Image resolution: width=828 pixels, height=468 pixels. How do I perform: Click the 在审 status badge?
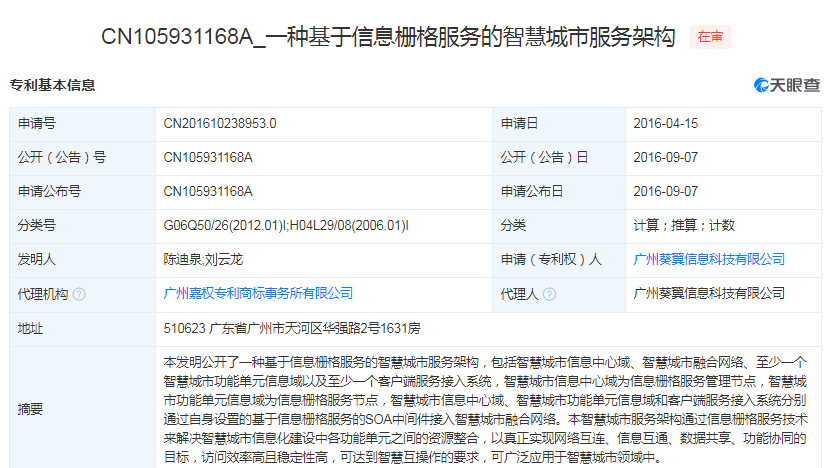pyautogui.click(x=710, y=37)
